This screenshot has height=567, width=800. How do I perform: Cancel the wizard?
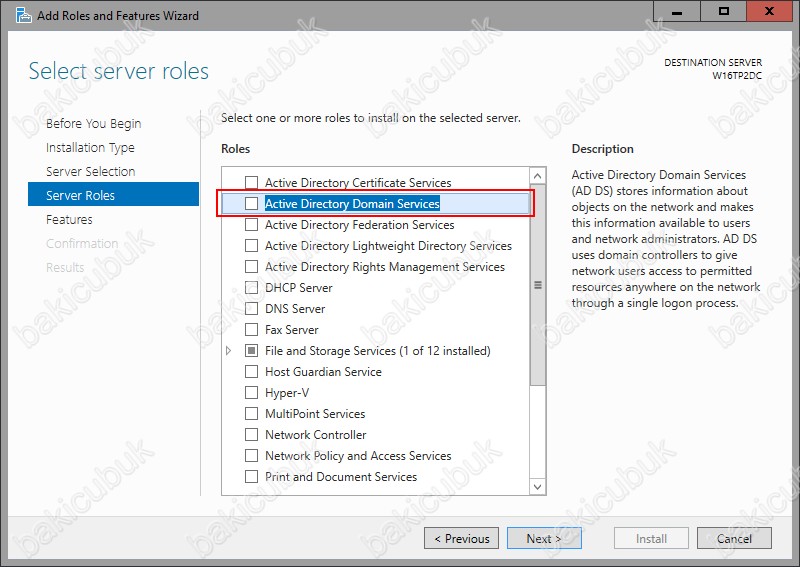pos(734,538)
